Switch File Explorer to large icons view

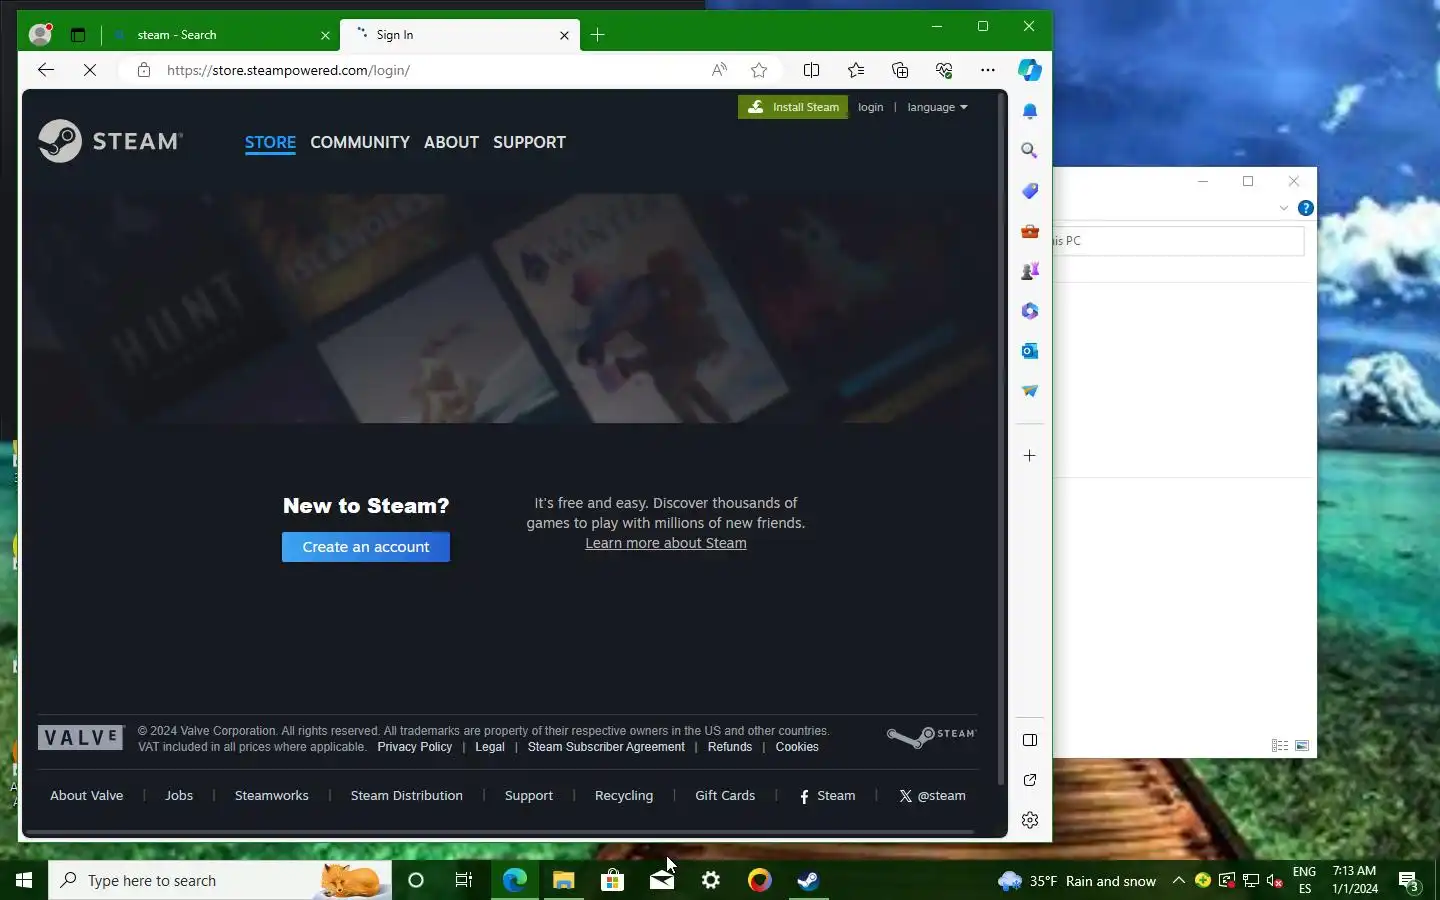coord(1302,746)
